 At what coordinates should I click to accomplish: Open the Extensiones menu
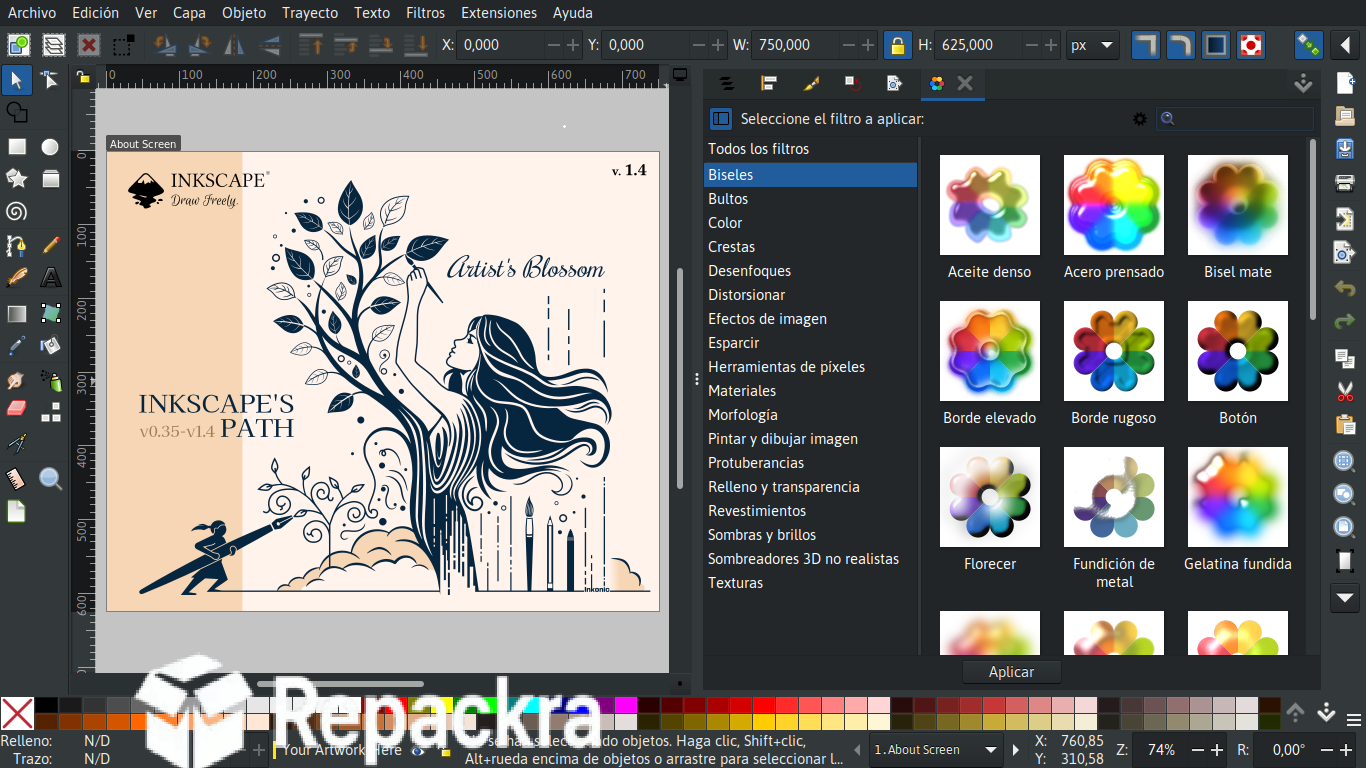click(499, 13)
